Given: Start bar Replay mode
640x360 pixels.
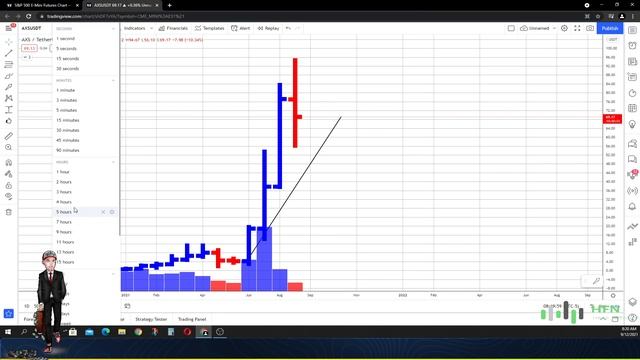Looking at the screenshot, I should click(268, 28).
